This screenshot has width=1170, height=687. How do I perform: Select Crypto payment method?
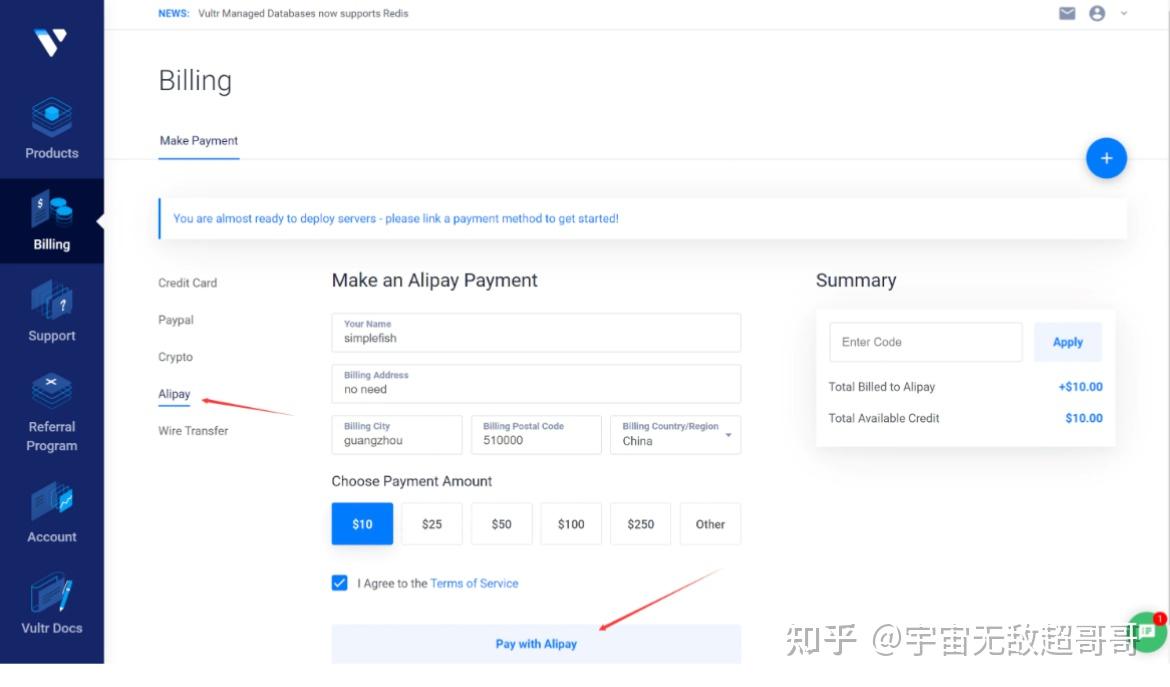point(175,357)
